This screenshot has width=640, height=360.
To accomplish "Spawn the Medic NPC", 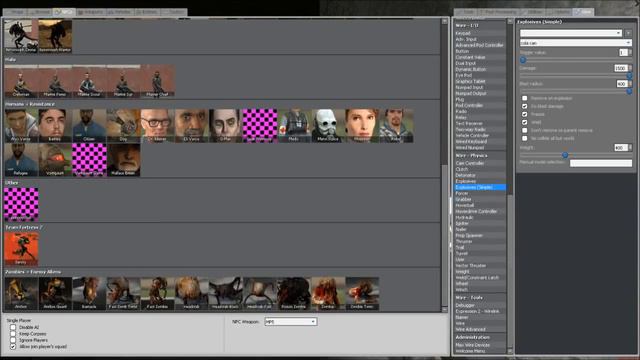I will pyautogui.click(x=294, y=125).
